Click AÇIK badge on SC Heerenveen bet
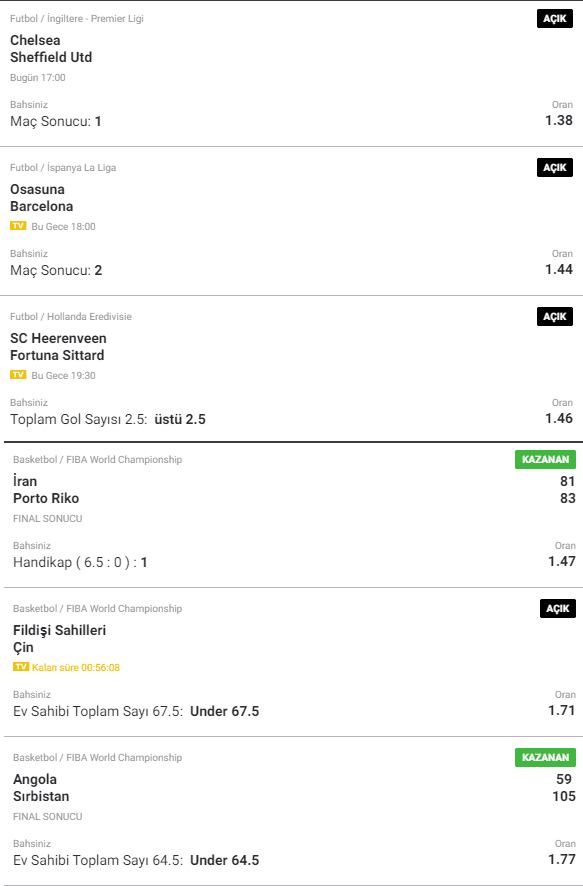Screen dimensions: 583x886 tap(555, 316)
